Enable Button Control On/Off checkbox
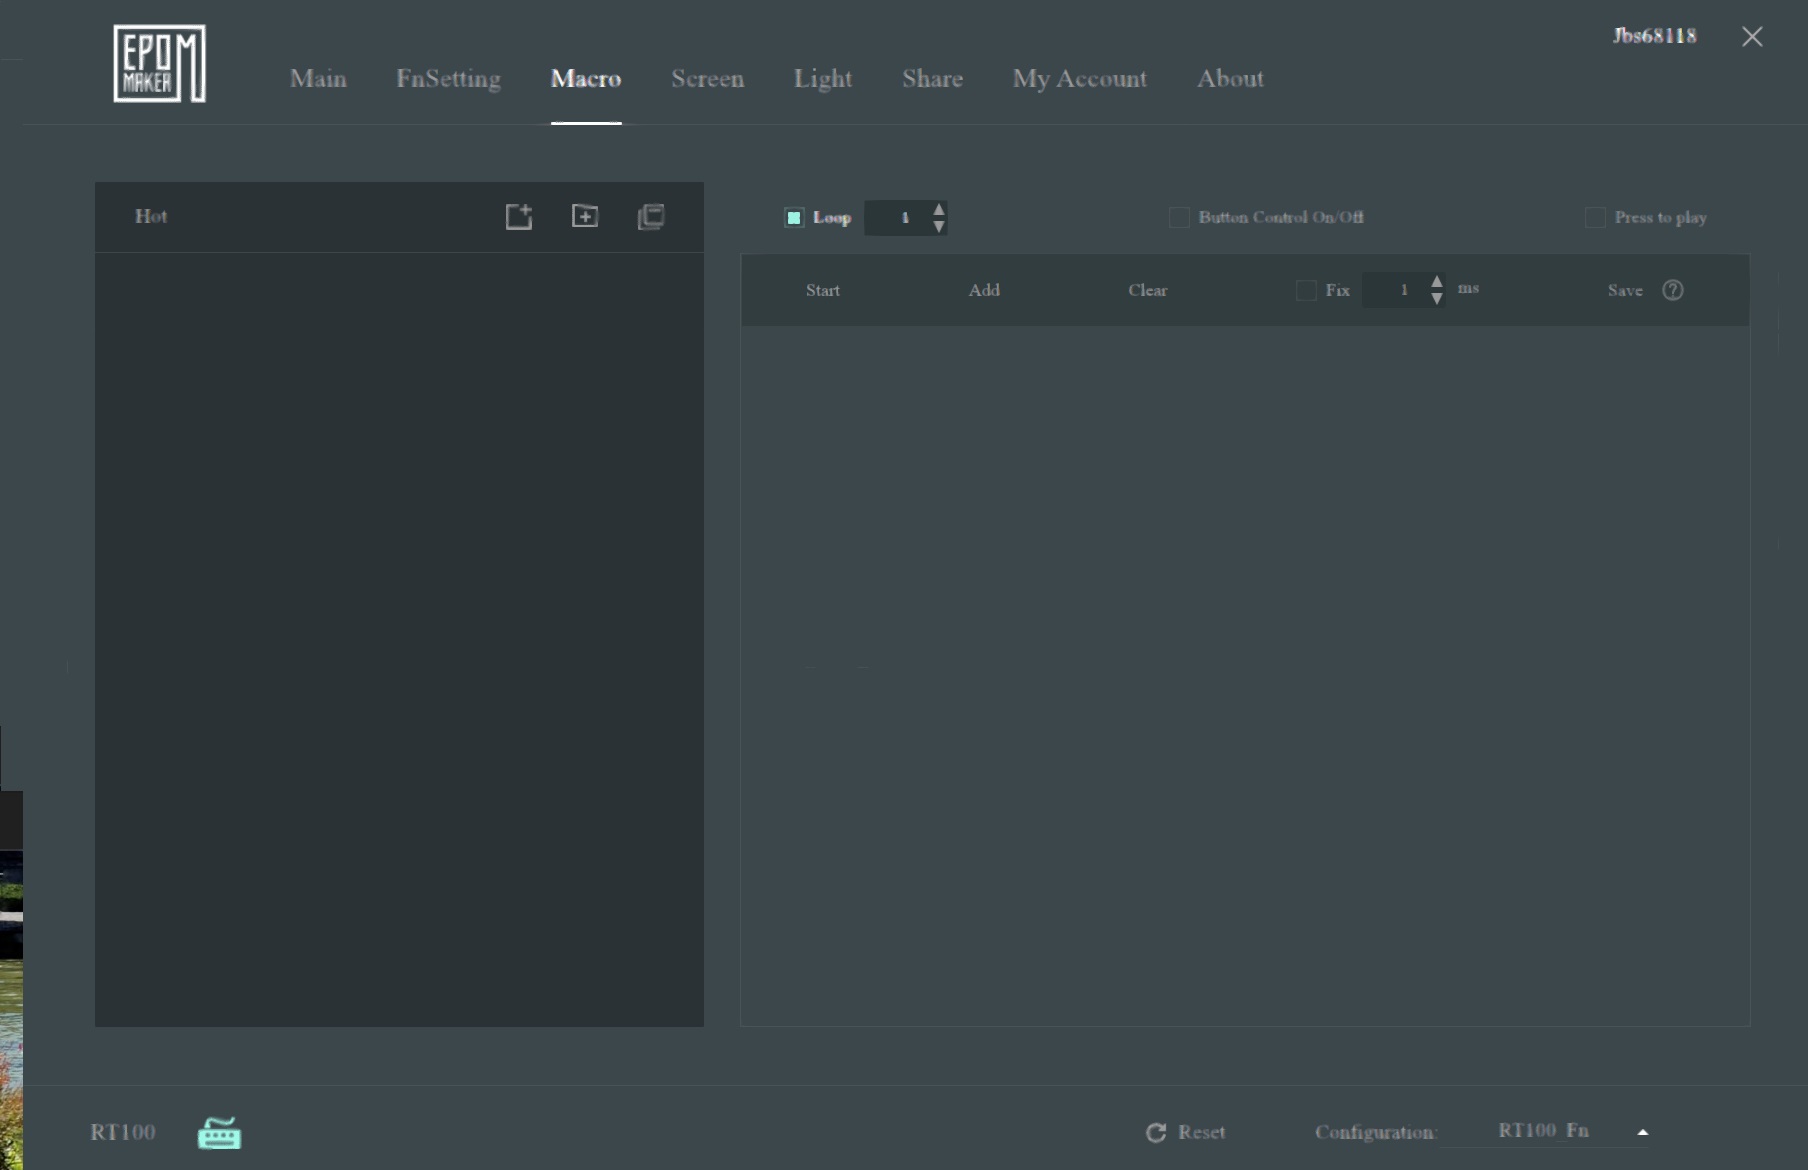This screenshot has width=1808, height=1170. 1179,218
